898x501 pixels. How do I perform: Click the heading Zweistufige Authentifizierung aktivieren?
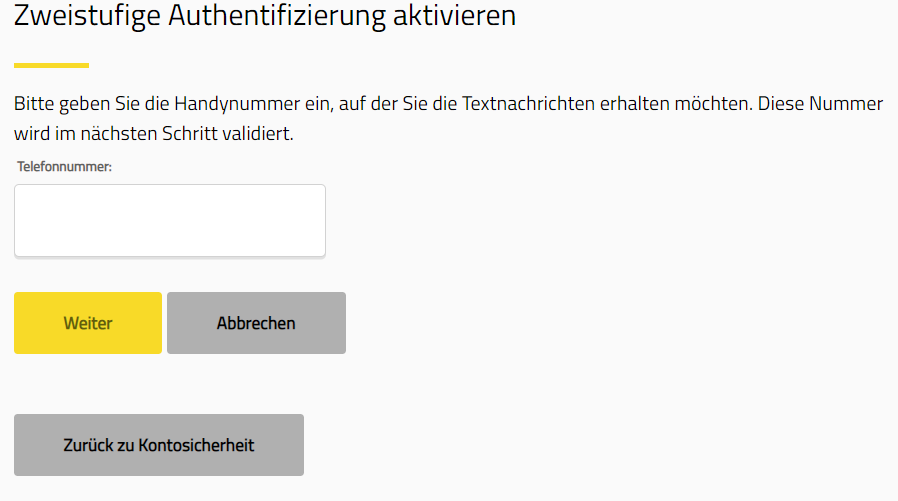coord(265,16)
